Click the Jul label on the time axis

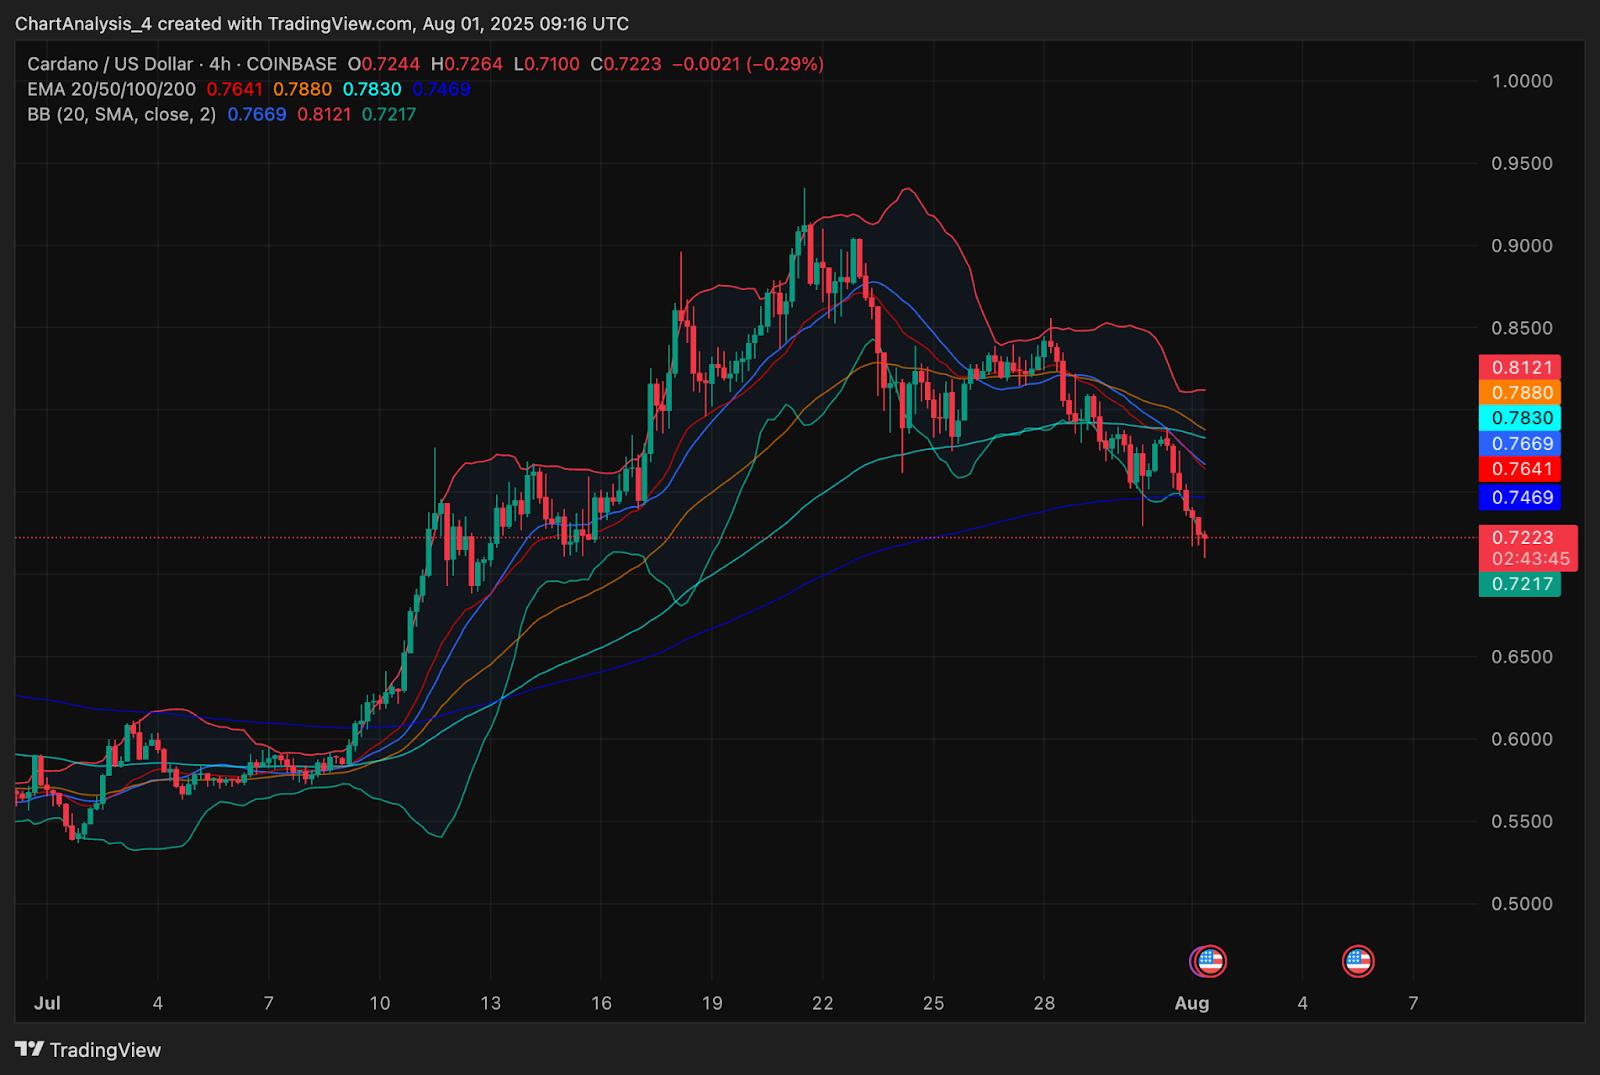47,1003
